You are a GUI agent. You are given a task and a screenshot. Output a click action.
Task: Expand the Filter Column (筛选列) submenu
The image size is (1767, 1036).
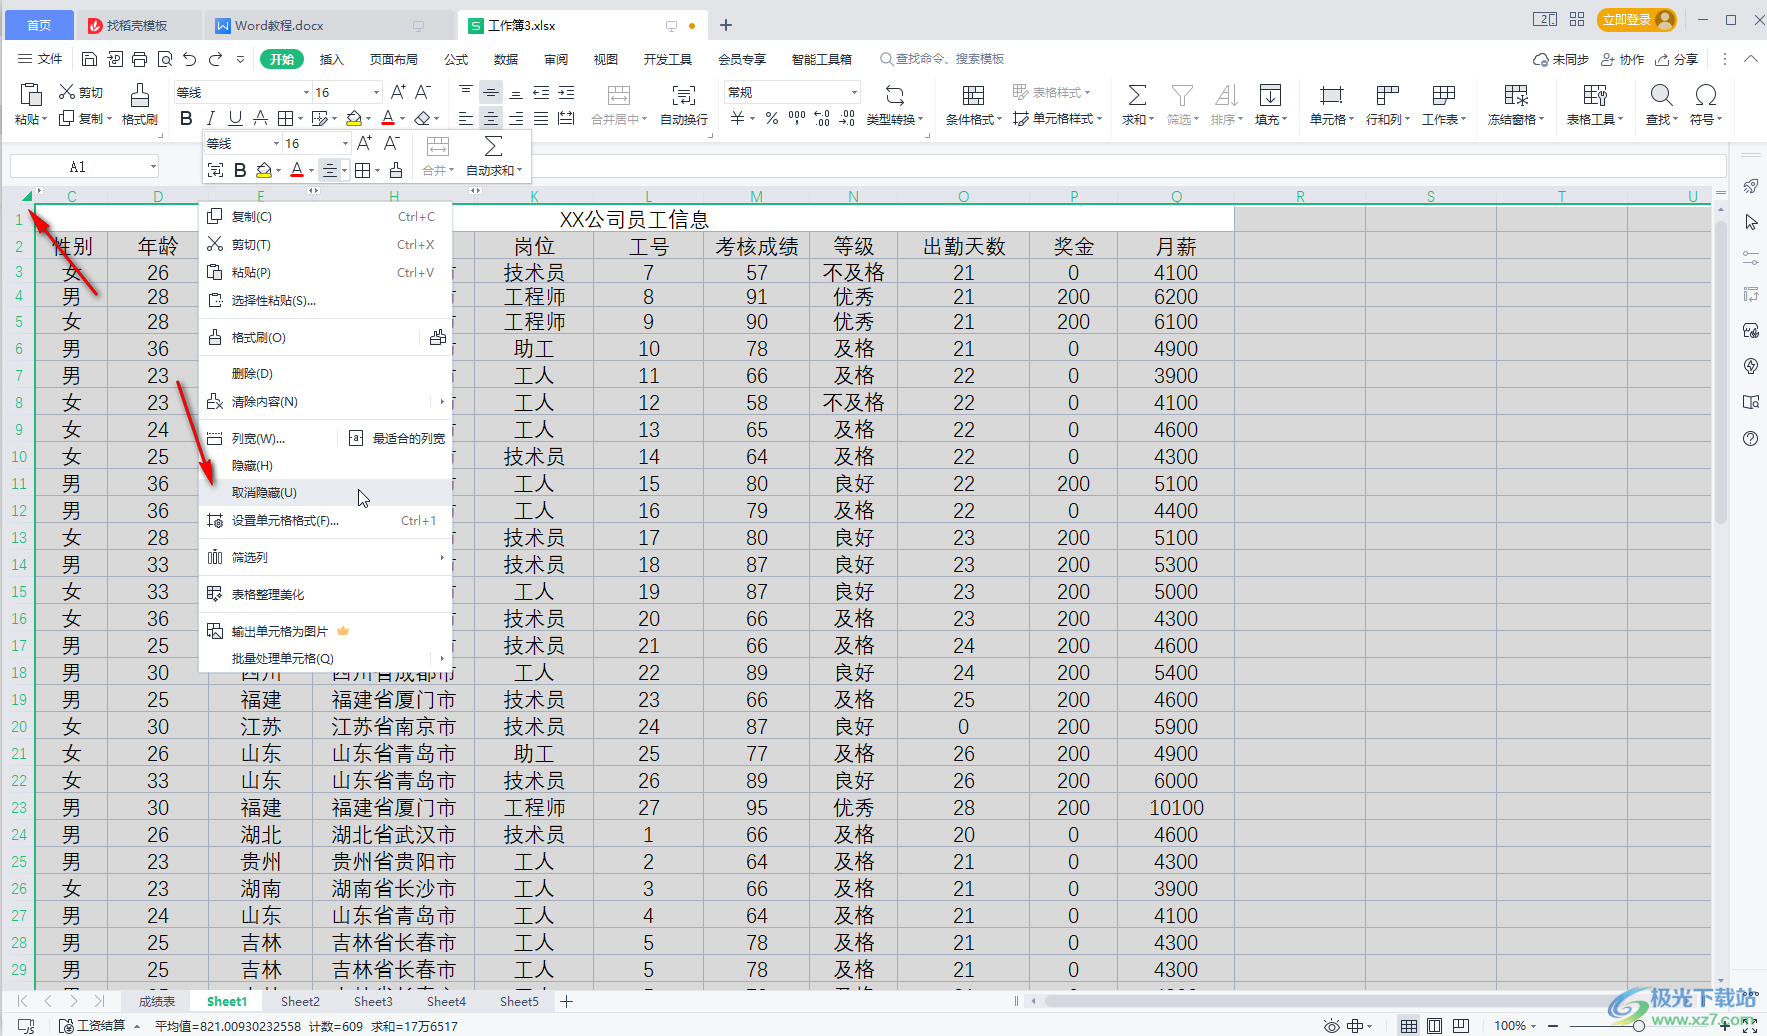(x=442, y=557)
